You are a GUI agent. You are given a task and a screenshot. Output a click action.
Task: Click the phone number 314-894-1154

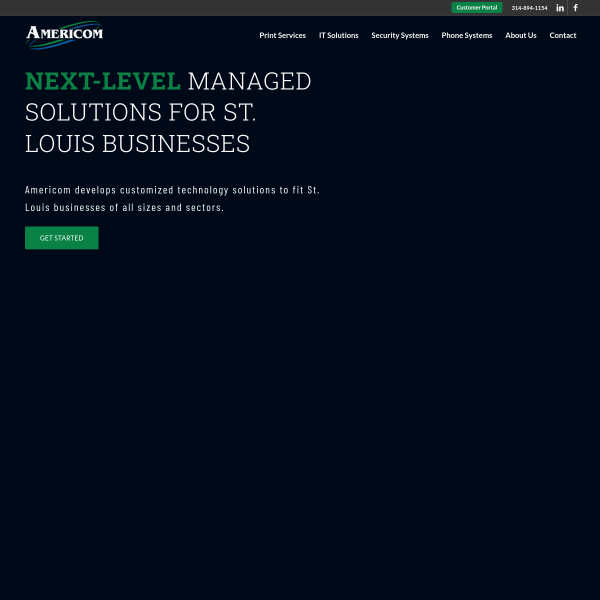(x=529, y=8)
